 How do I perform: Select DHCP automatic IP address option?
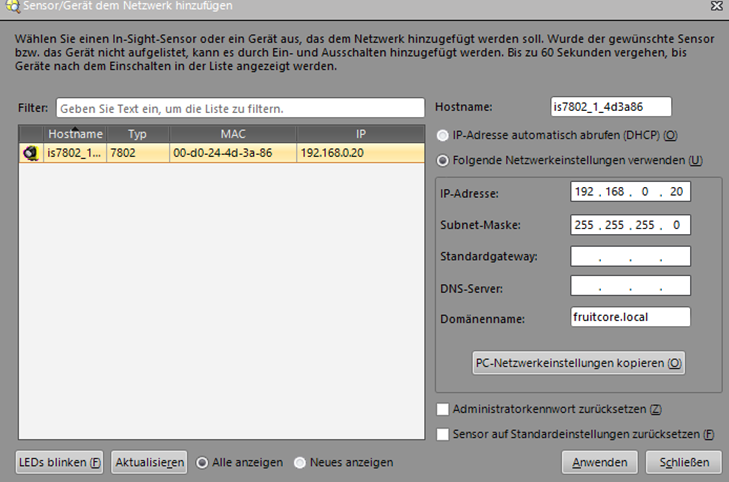point(443,135)
